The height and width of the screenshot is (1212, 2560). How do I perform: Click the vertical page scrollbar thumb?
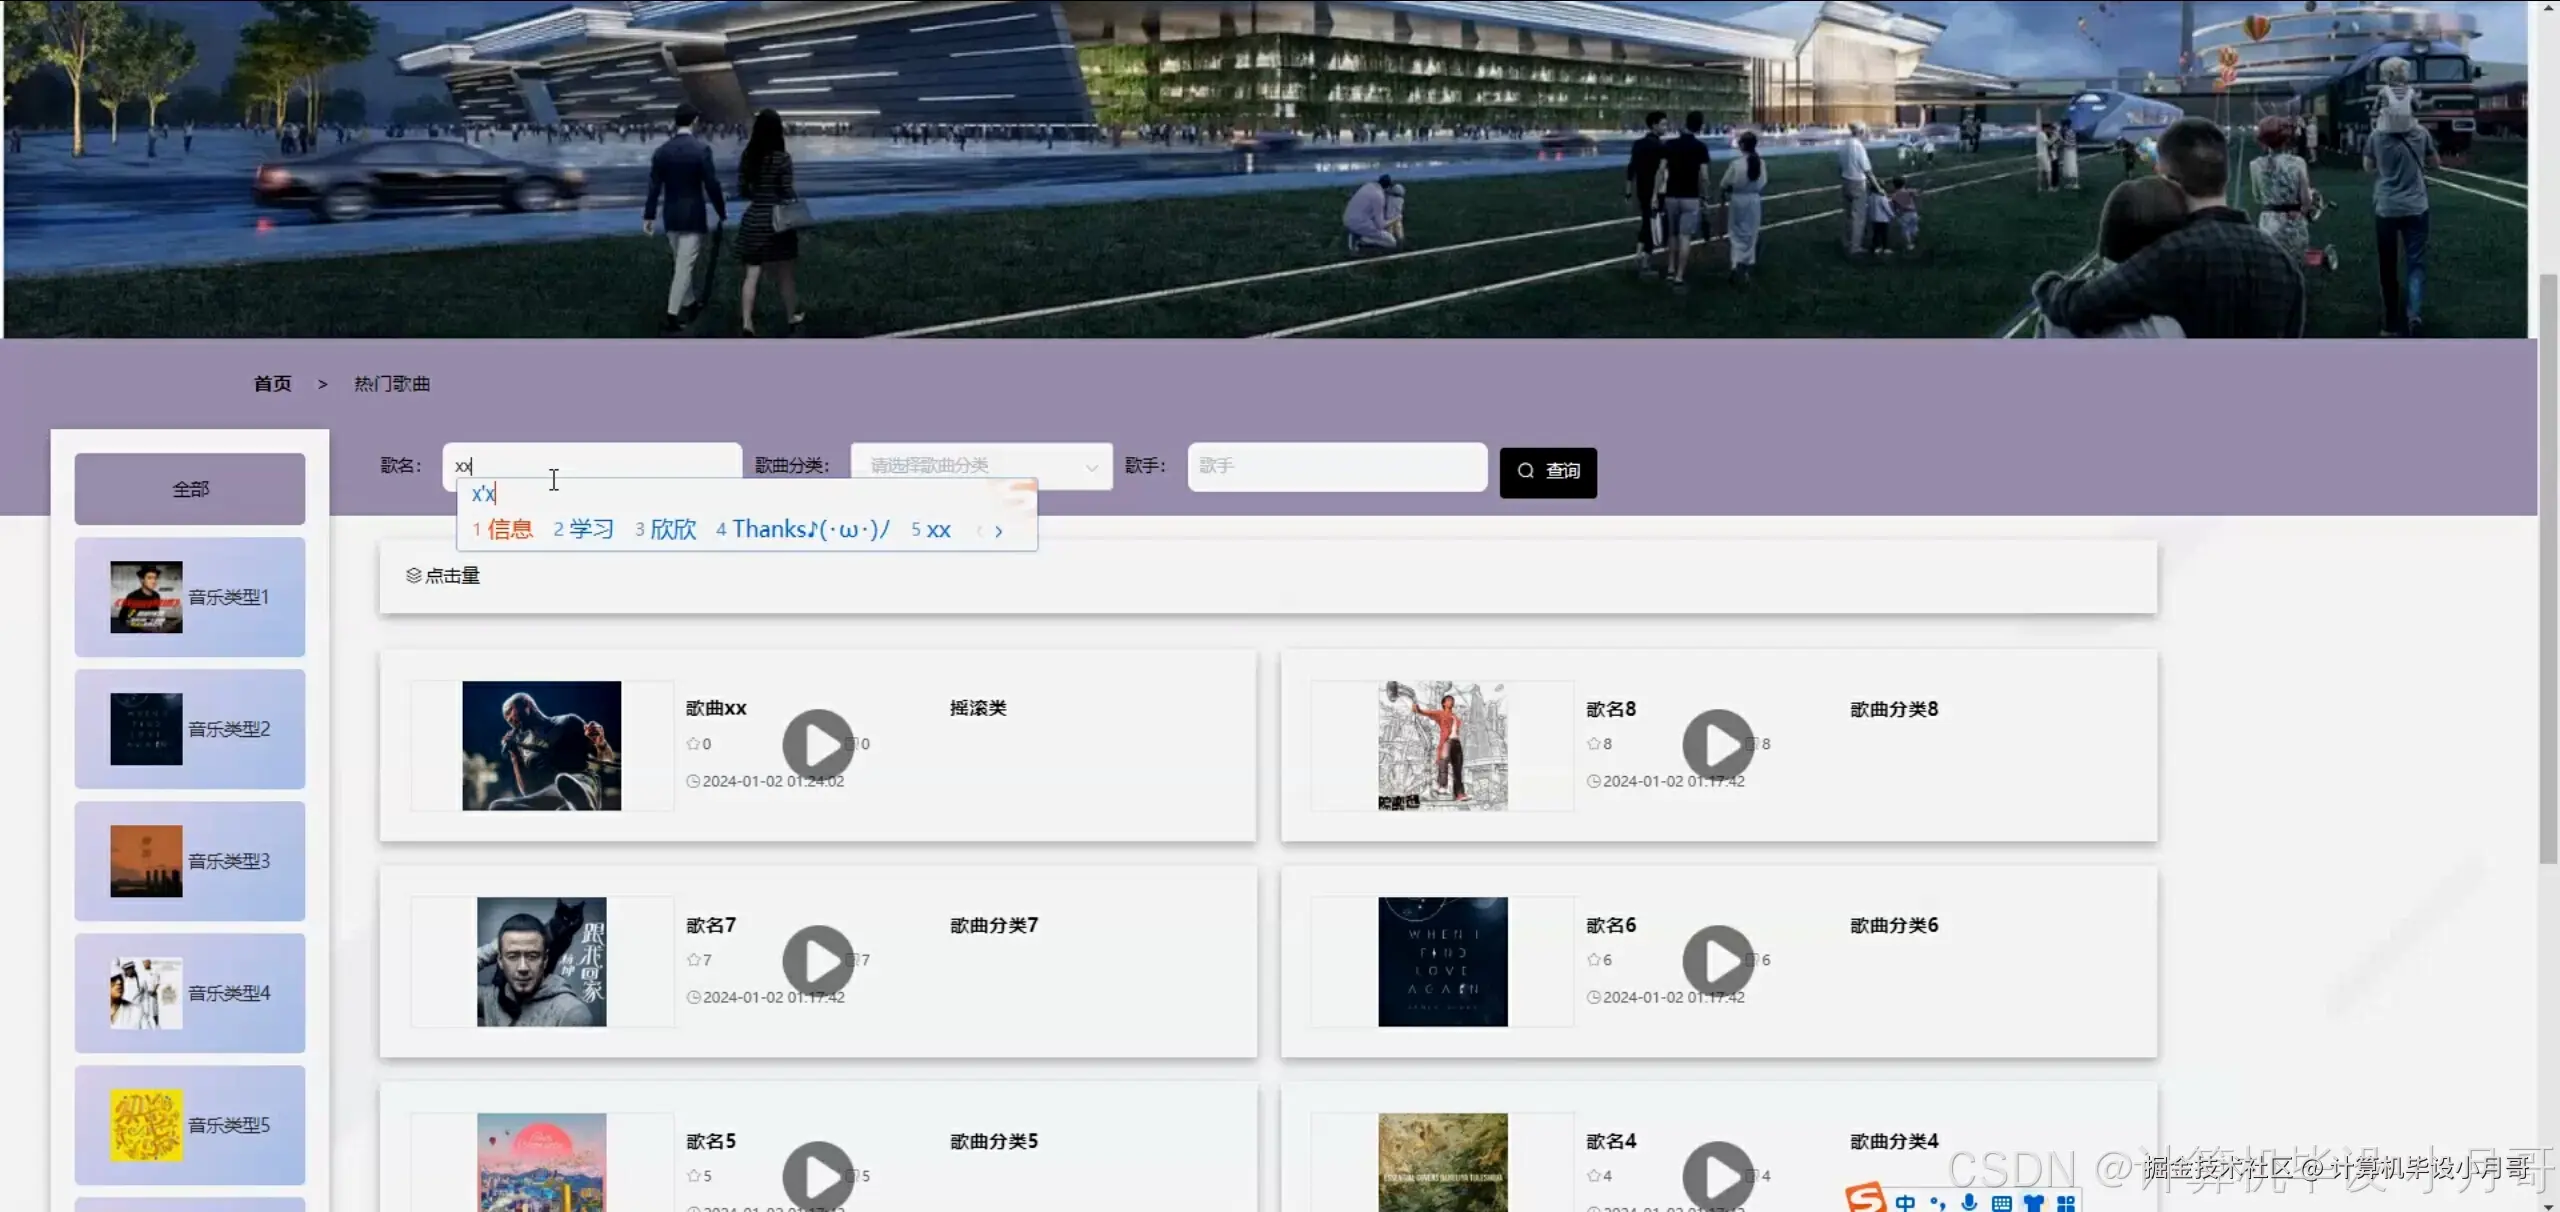2548,570
